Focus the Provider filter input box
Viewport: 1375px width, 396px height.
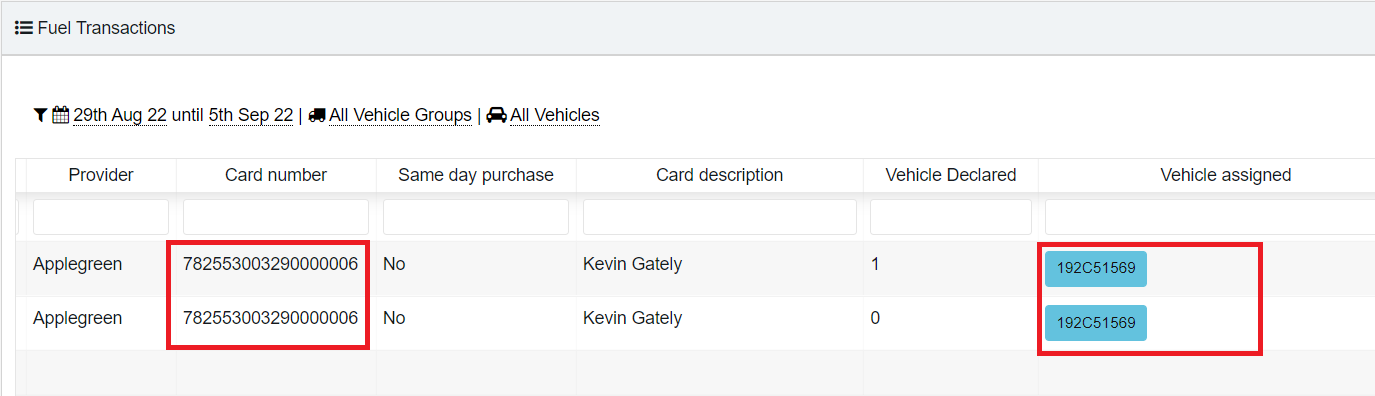[101, 217]
